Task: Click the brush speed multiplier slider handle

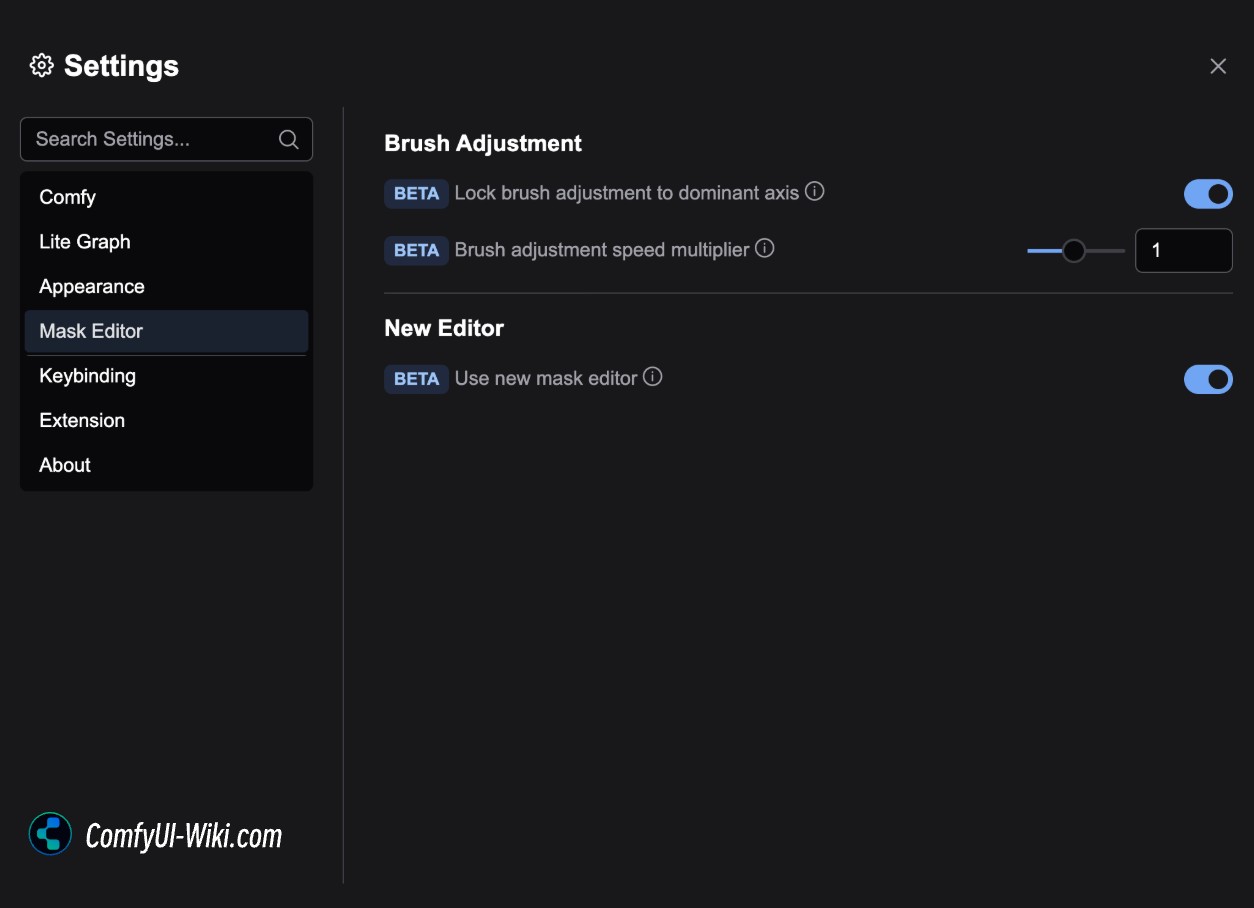Action: [x=1074, y=251]
